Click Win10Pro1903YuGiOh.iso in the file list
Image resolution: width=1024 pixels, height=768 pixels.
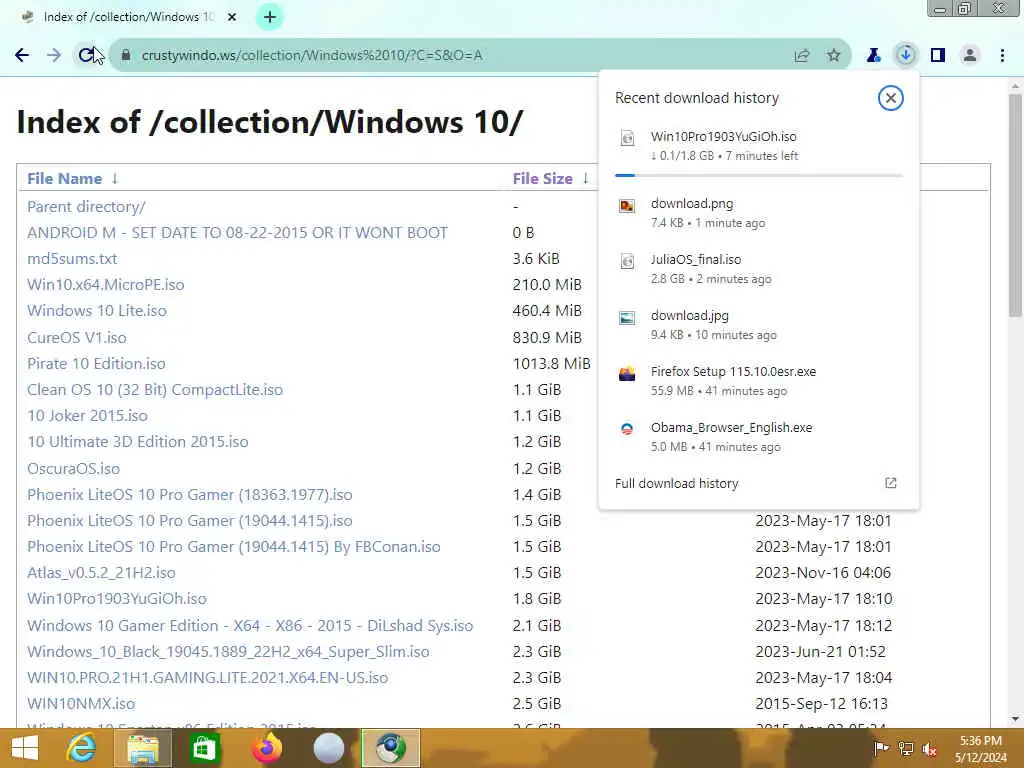pyautogui.click(x=116, y=599)
